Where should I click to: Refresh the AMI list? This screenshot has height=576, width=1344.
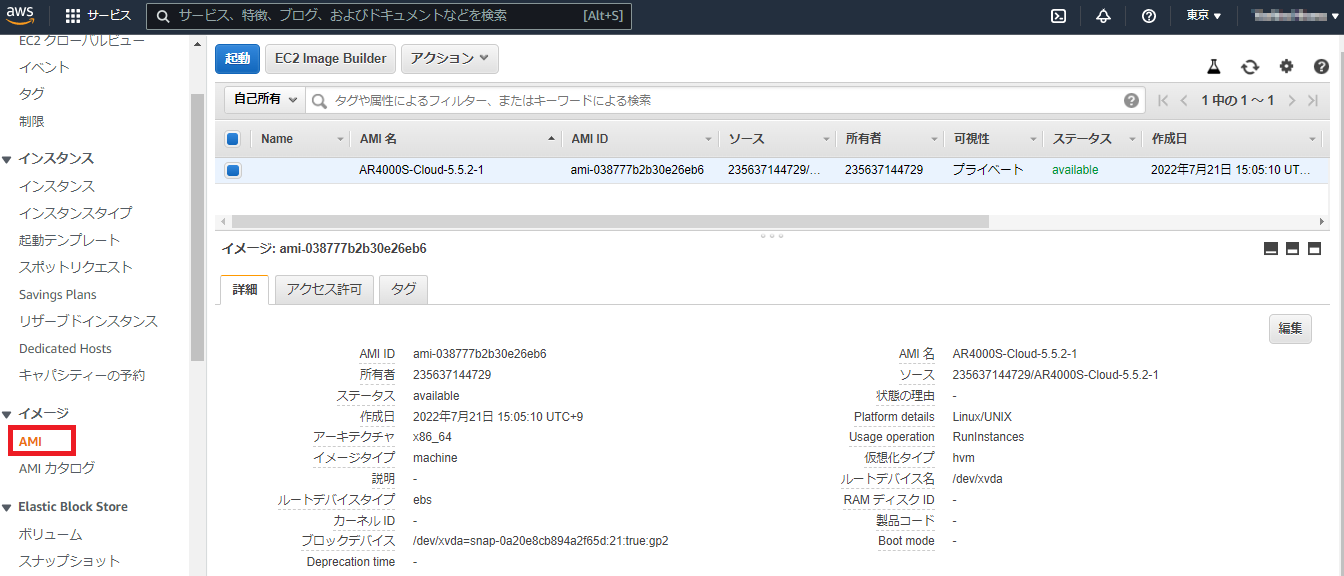pos(1250,67)
